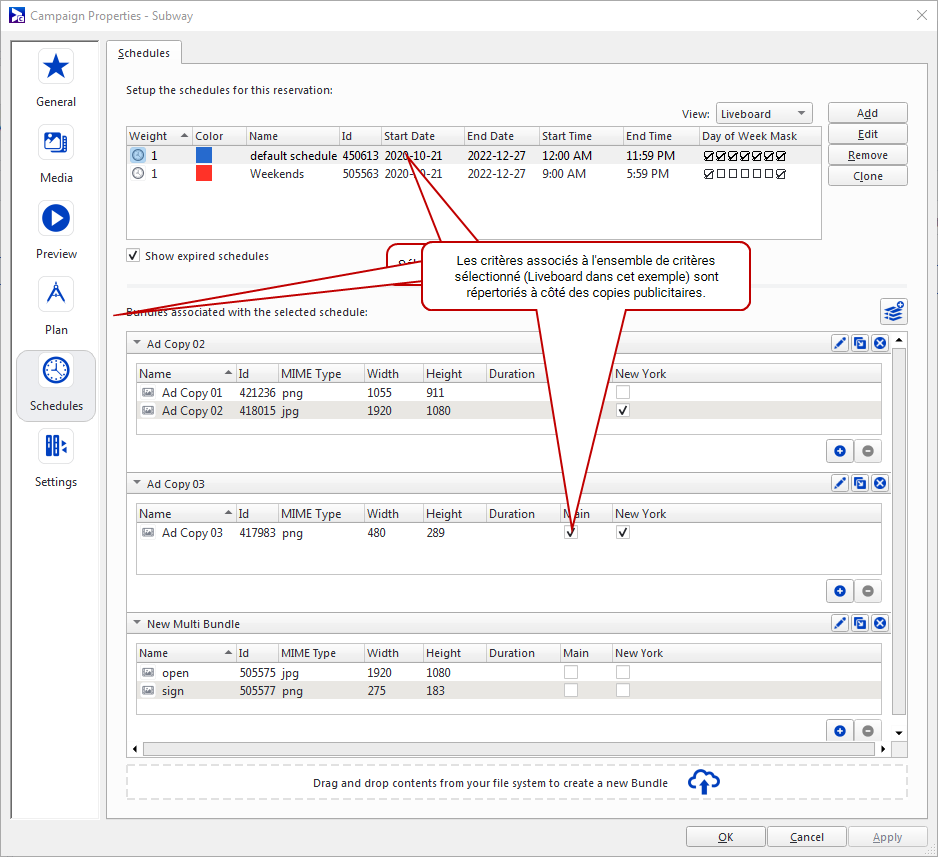Screen dimensions: 938x857
Task: Collapse the Ad Copy 02 bundle
Action: (137, 344)
